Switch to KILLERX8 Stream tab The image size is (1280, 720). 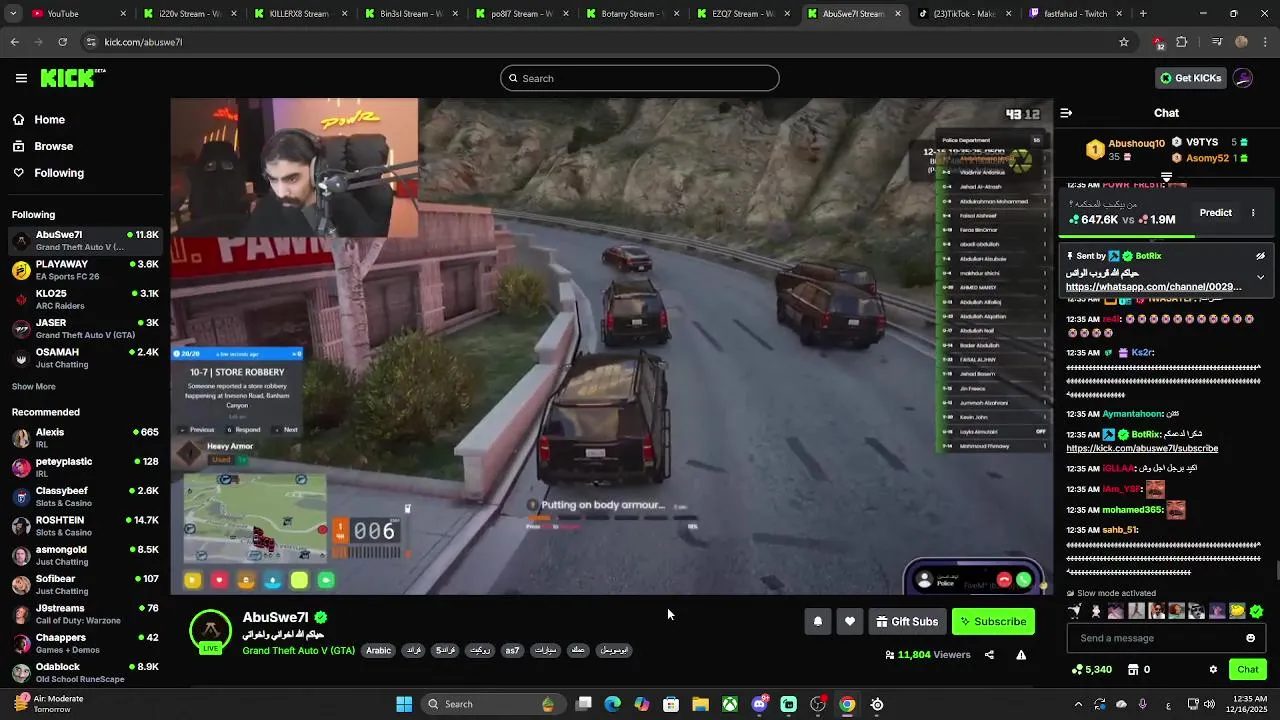[x=300, y=14]
